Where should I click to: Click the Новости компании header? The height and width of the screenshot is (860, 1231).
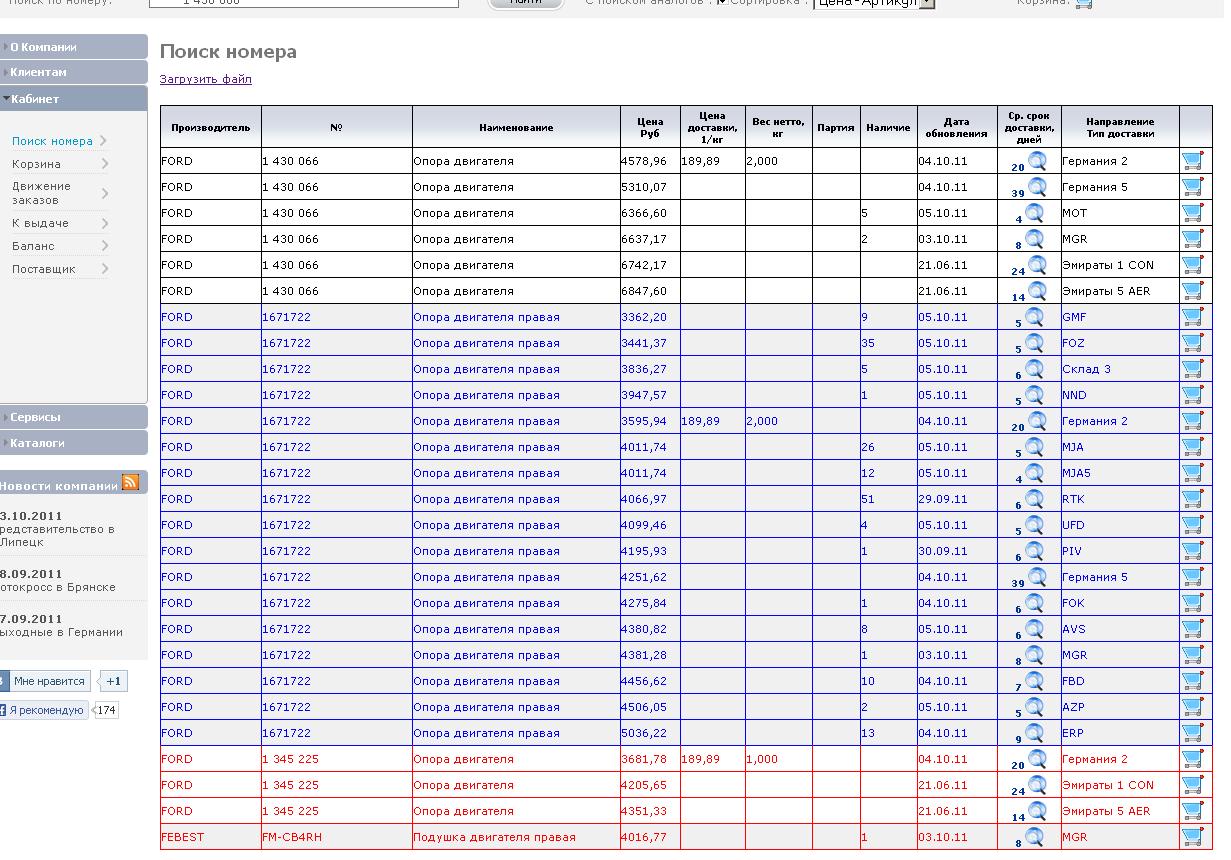pyautogui.click(x=58, y=486)
